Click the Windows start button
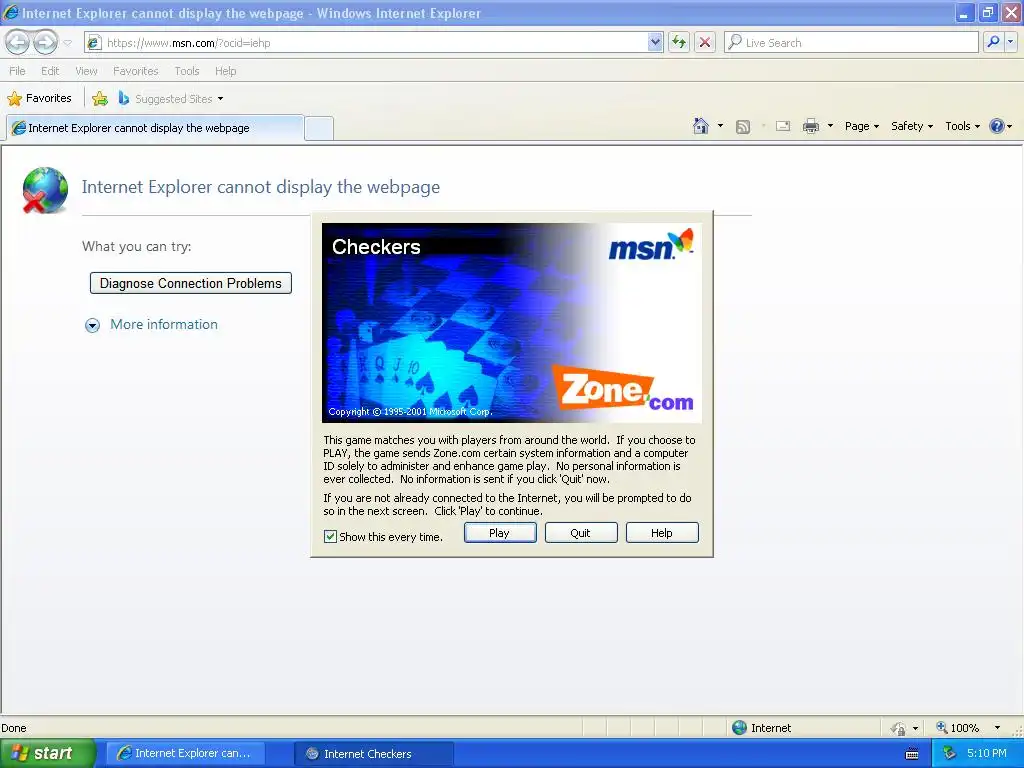 [48, 753]
